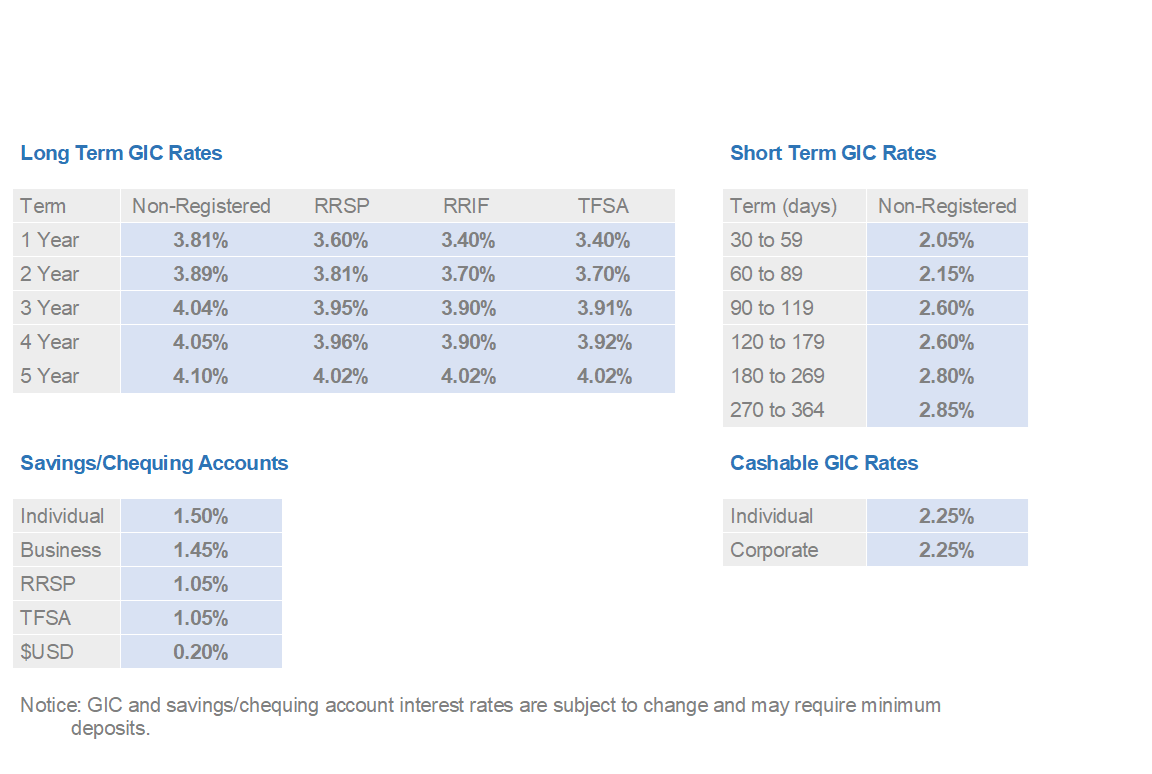Click the 270 to 364 term label
The width and height of the screenshot is (1152, 774).
[777, 410]
